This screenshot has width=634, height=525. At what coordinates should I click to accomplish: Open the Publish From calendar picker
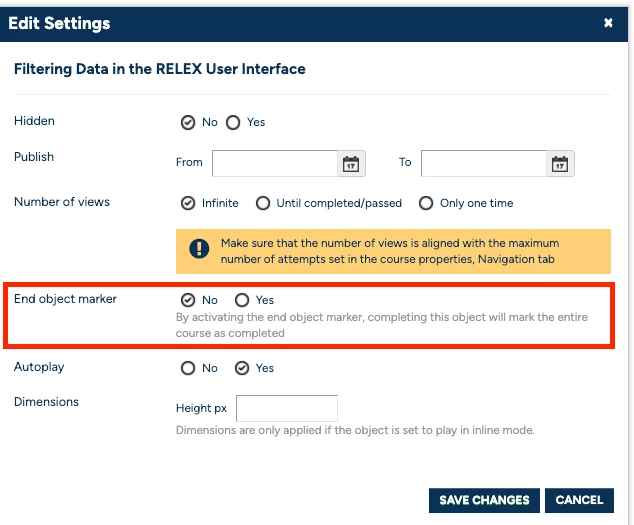(351, 163)
